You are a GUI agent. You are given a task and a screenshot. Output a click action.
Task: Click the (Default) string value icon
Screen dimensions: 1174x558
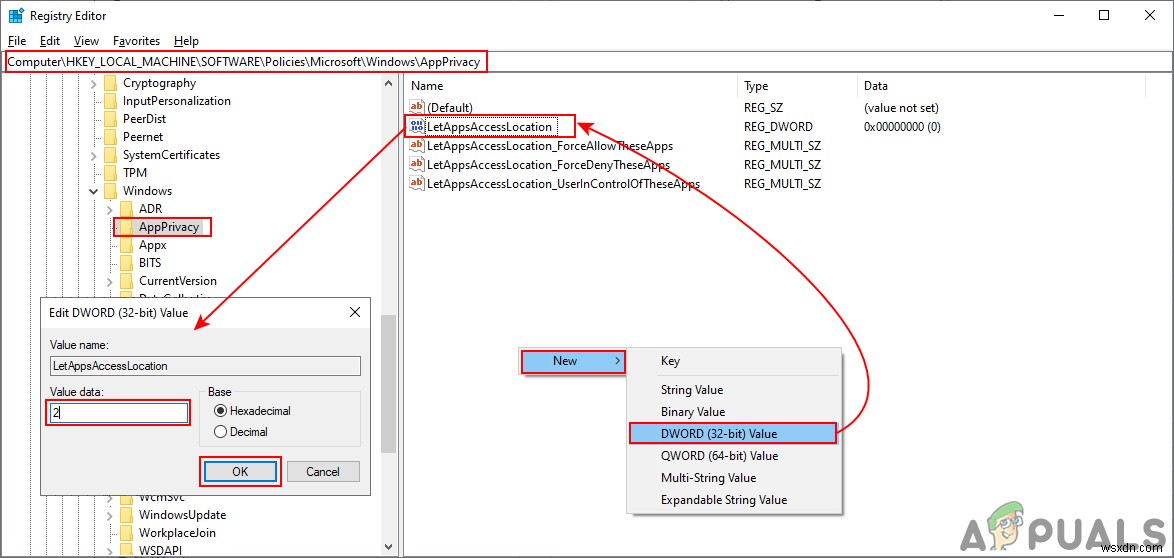(x=418, y=108)
